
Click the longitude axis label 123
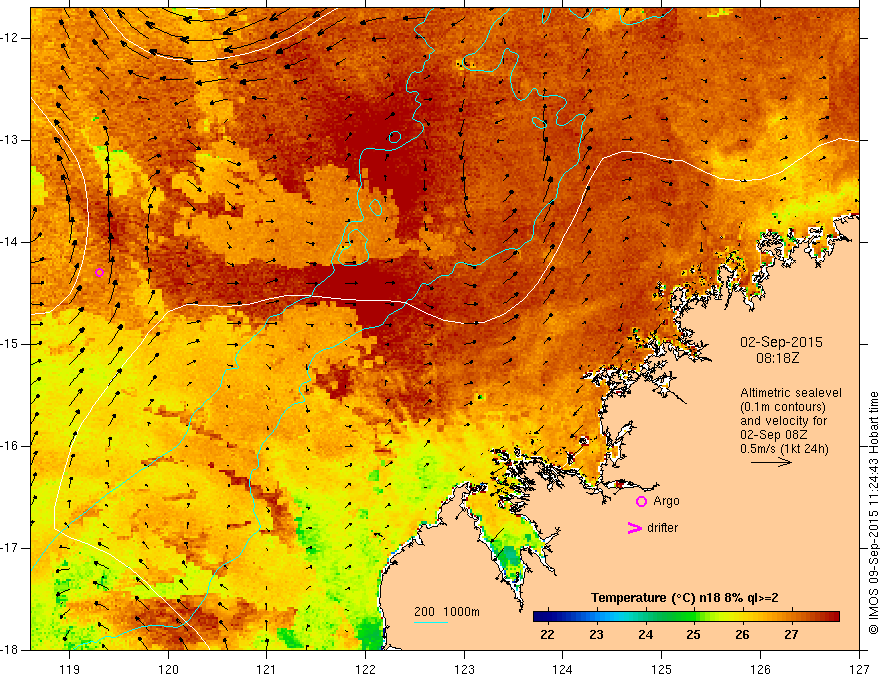464,669
